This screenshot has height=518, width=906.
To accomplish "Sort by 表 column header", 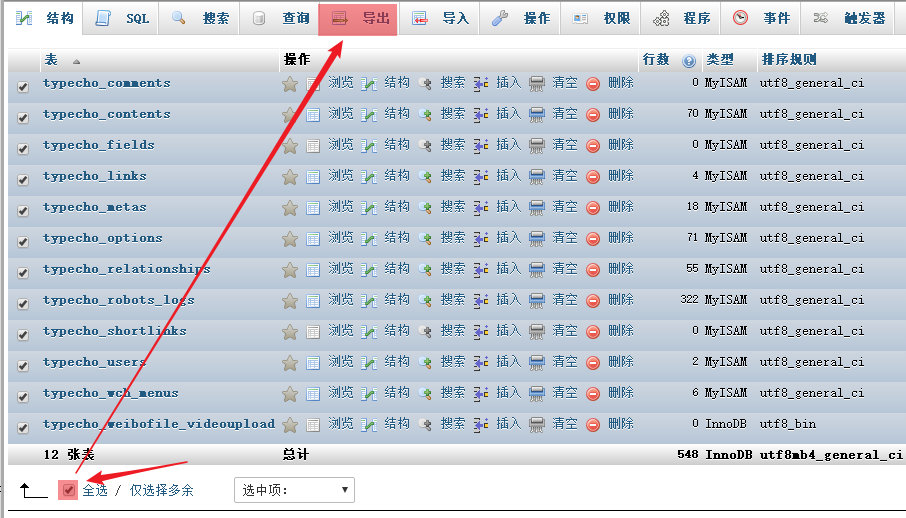I will coord(51,60).
